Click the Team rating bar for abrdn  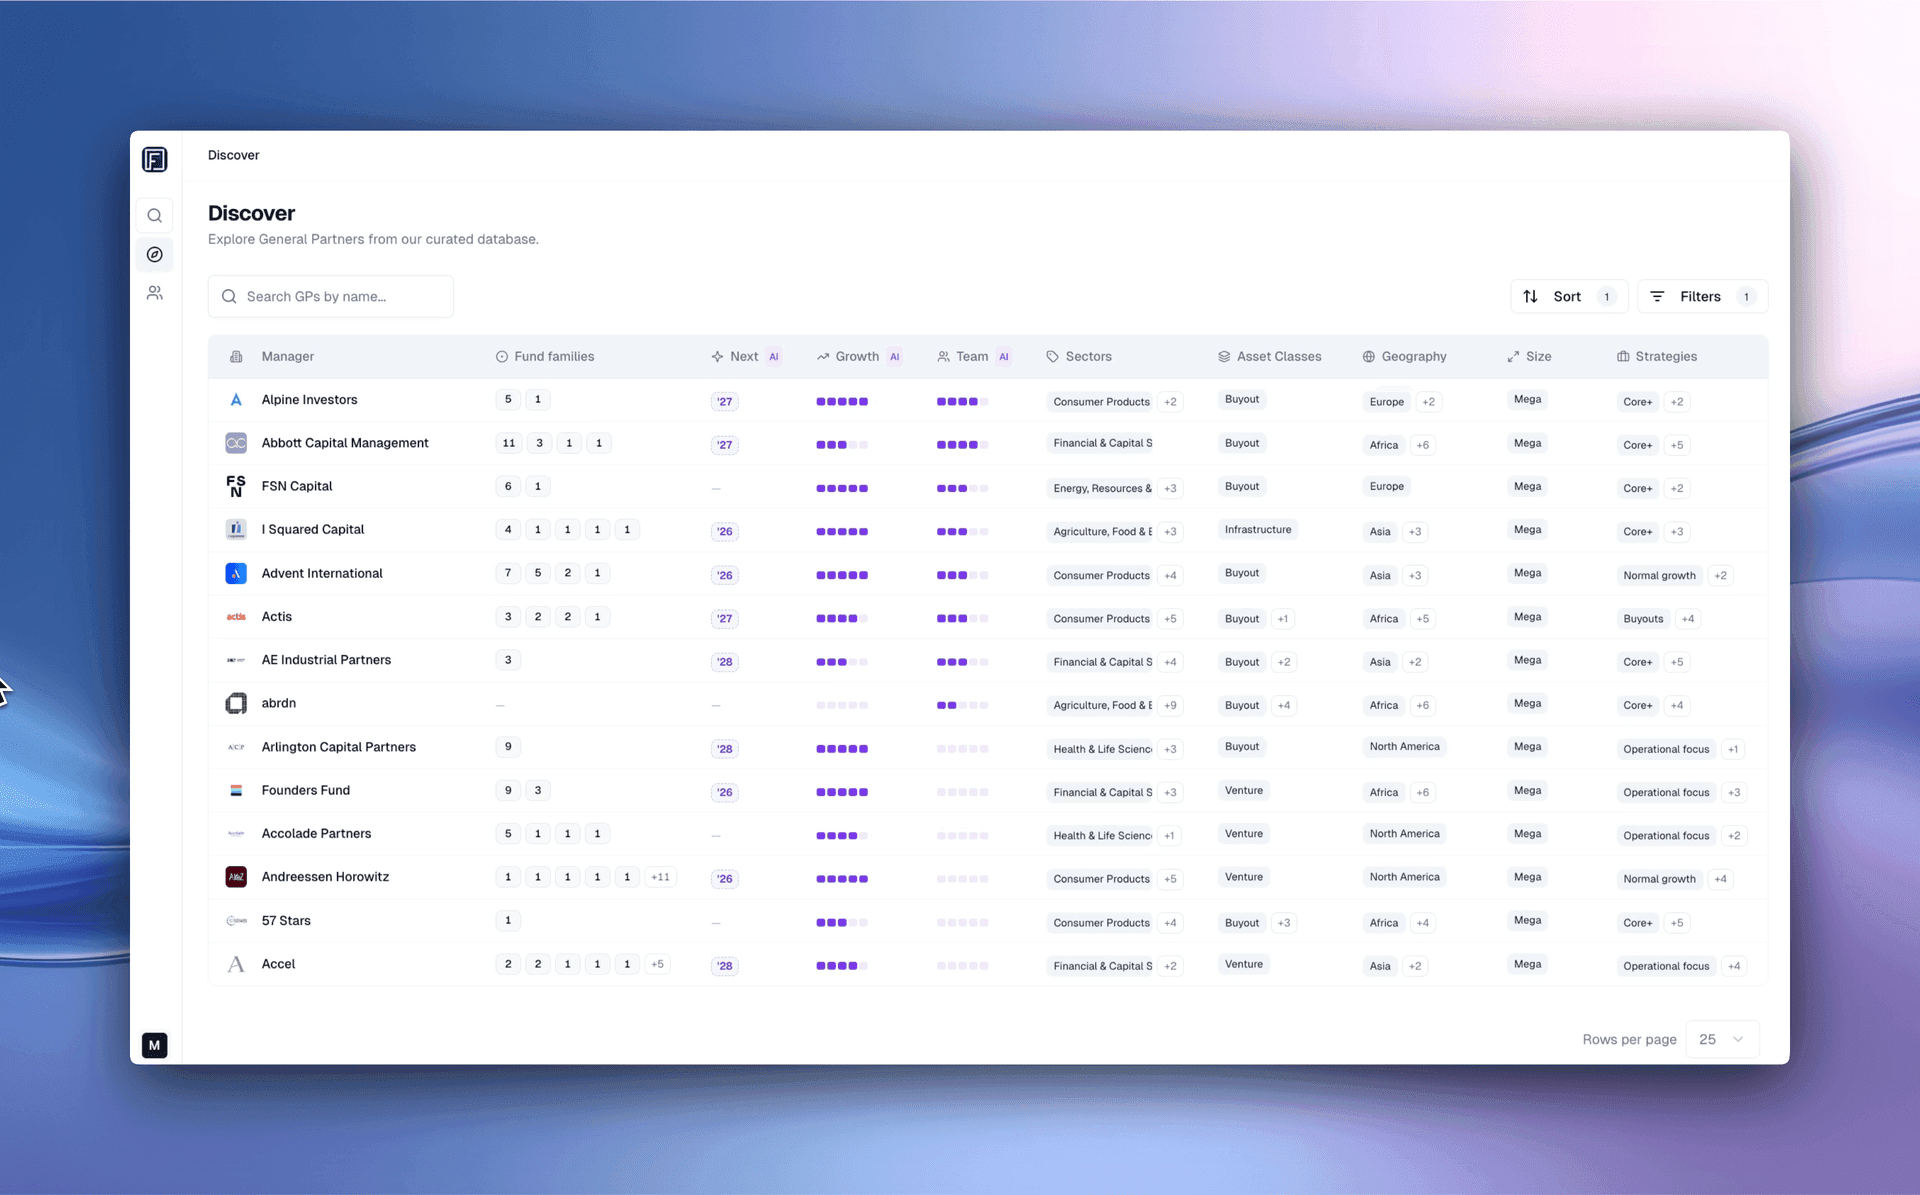pyautogui.click(x=962, y=706)
